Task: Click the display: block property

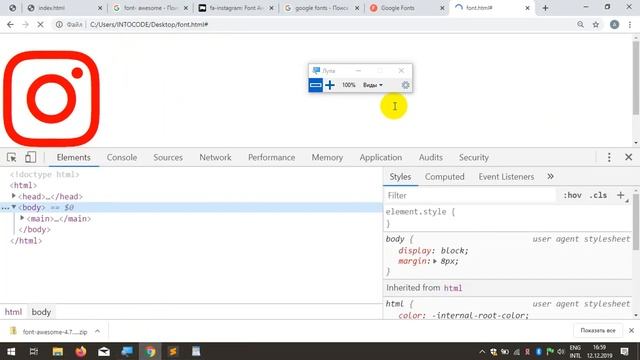Action: (x=433, y=251)
